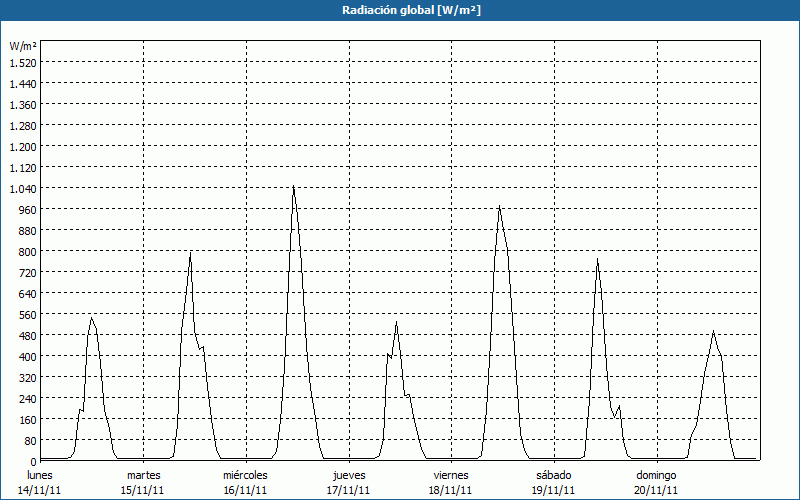The width and height of the screenshot is (800, 500).
Task: Click the "lunes" day label
Action: point(40,475)
